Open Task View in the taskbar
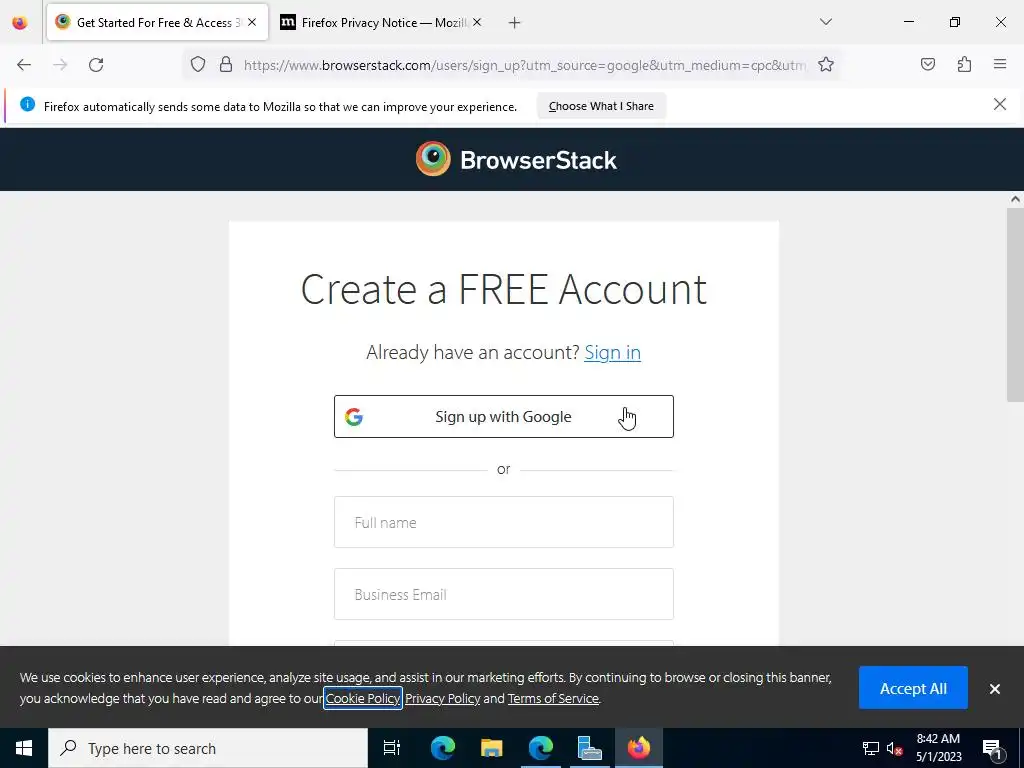 392,748
